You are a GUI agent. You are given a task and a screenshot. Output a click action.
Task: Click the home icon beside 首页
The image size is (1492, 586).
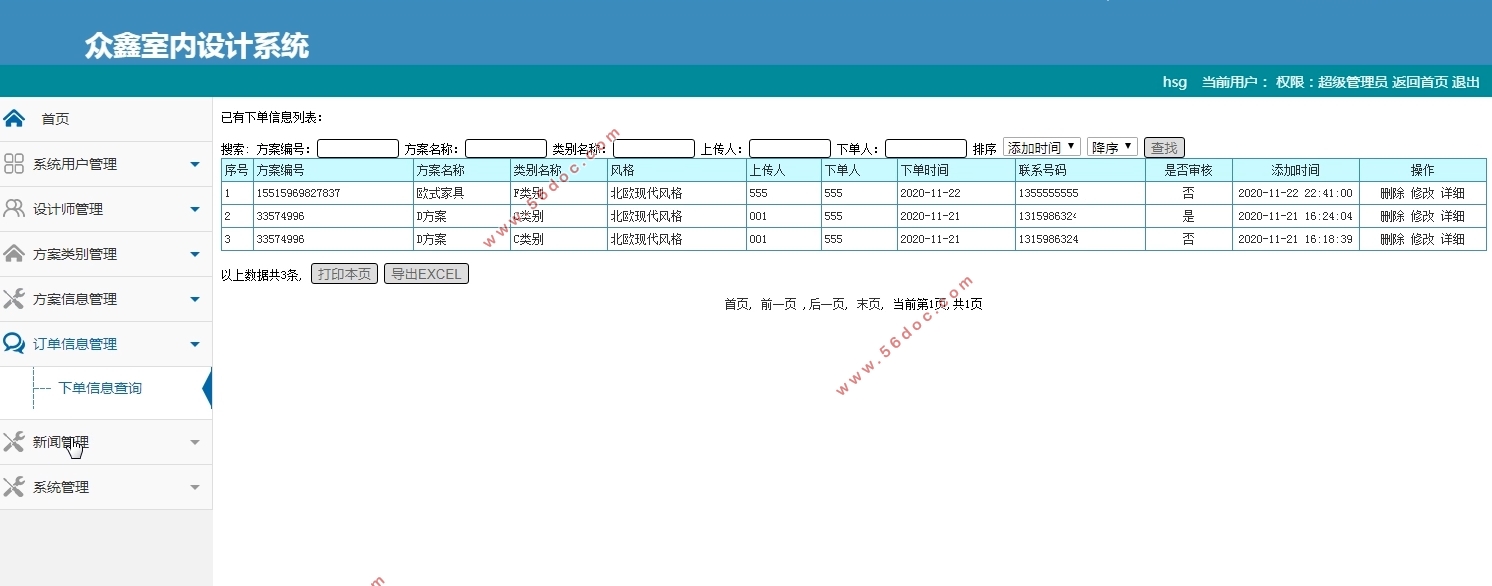(14, 119)
